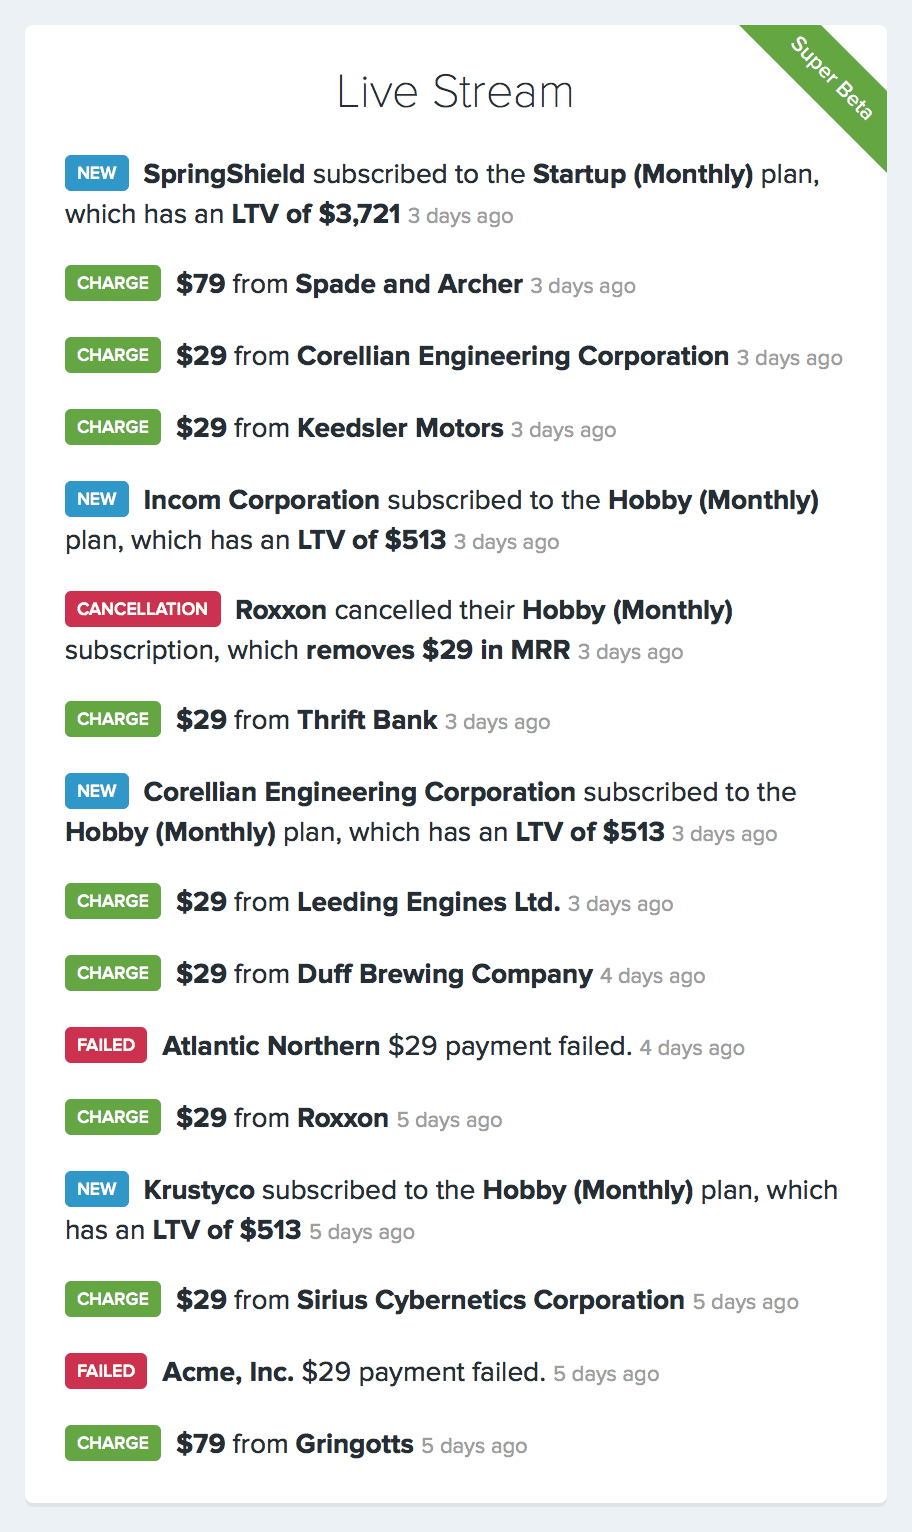Open Leeding Engines Ltd. customer link
The width and height of the screenshot is (912, 1532).
pos(428,902)
